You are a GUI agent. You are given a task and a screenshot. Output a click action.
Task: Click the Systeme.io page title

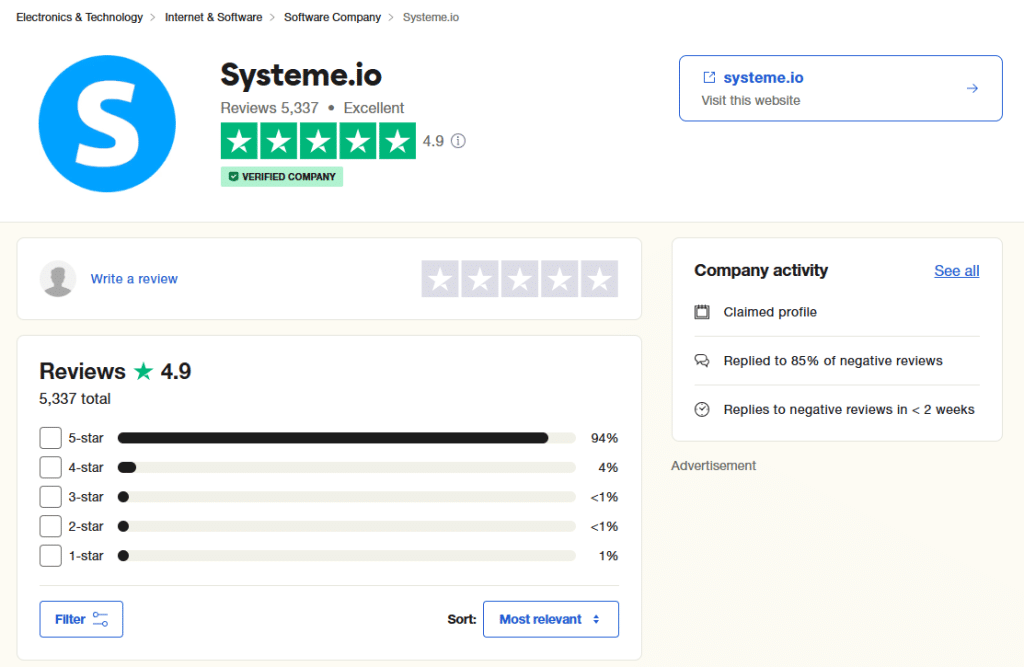pos(301,74)
